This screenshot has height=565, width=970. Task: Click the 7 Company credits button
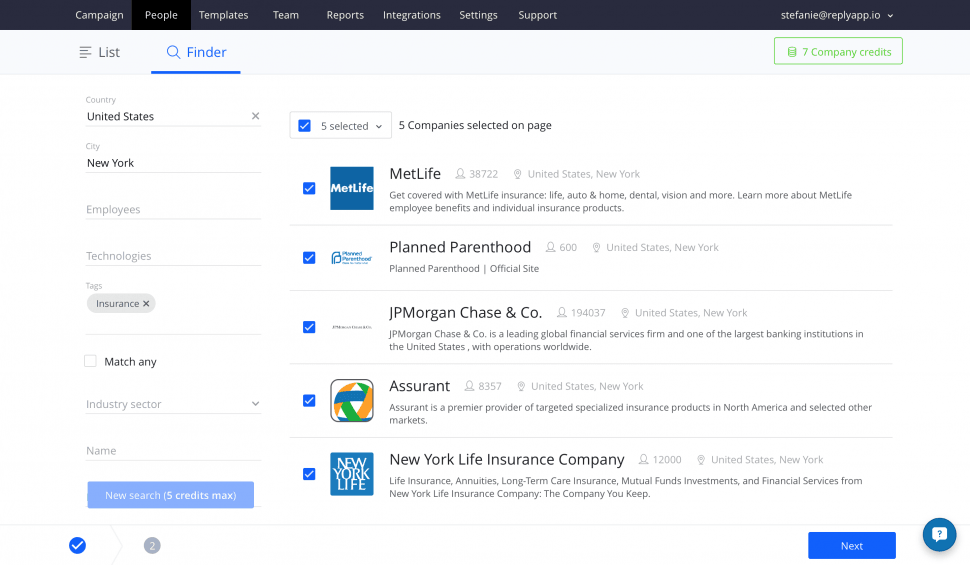838,51
